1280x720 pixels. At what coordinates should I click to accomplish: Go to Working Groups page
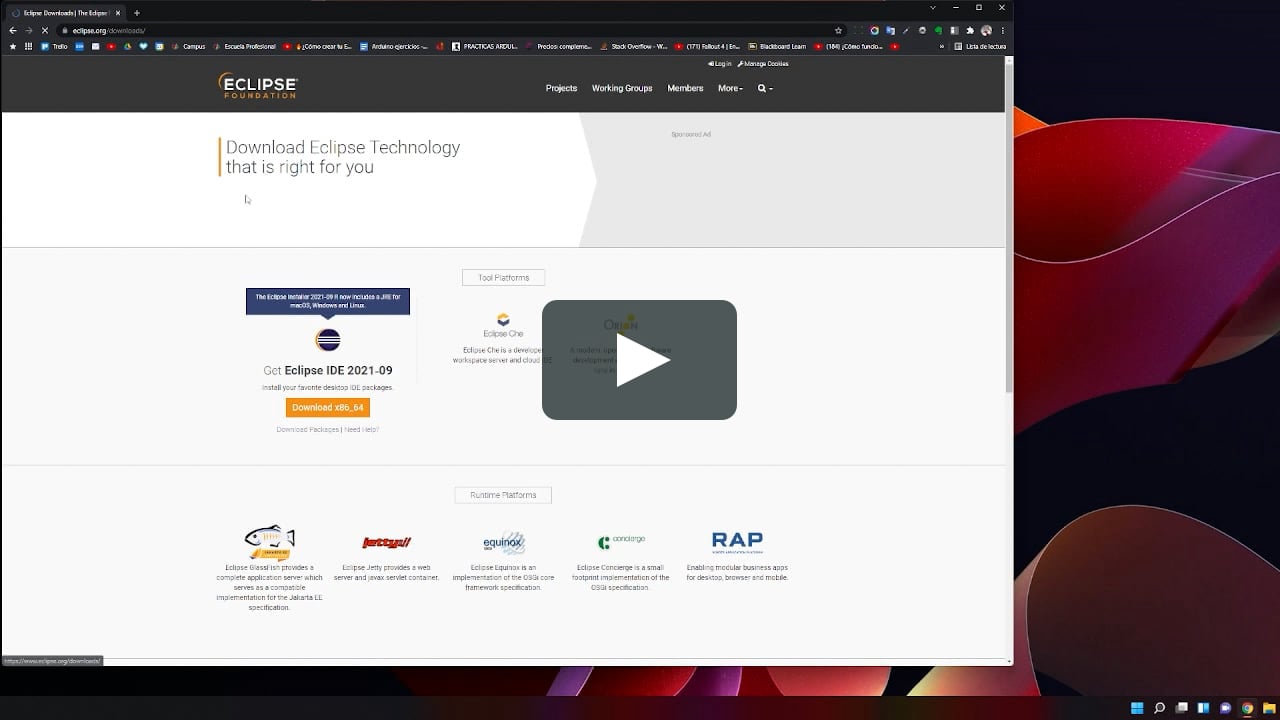(x=622, y=88)
